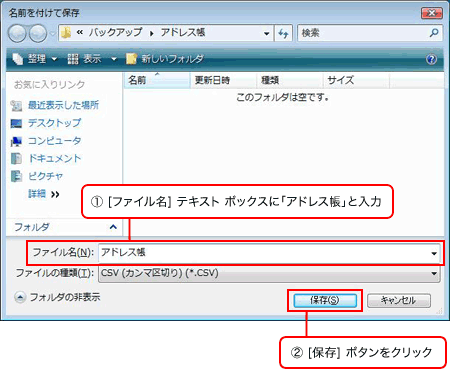Open the ファイル名 dropdown arrow
This screenshot has width=450, height=369.
tap(434, 253)
